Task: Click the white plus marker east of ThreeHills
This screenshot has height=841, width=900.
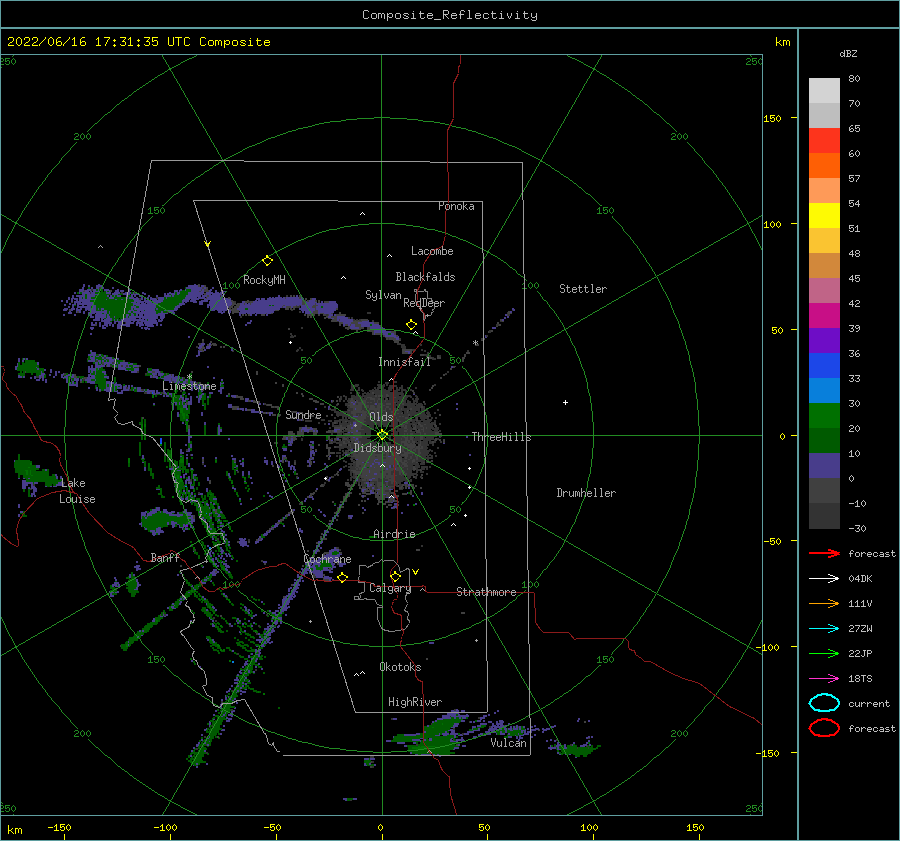Action: click(565, 402)
